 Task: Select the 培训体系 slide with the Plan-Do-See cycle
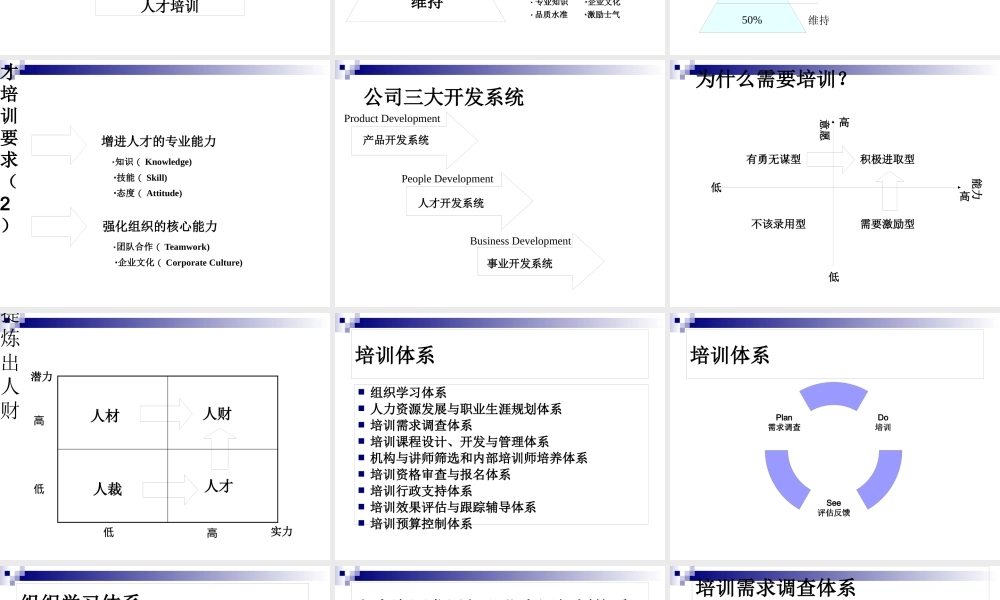[835, 436]
